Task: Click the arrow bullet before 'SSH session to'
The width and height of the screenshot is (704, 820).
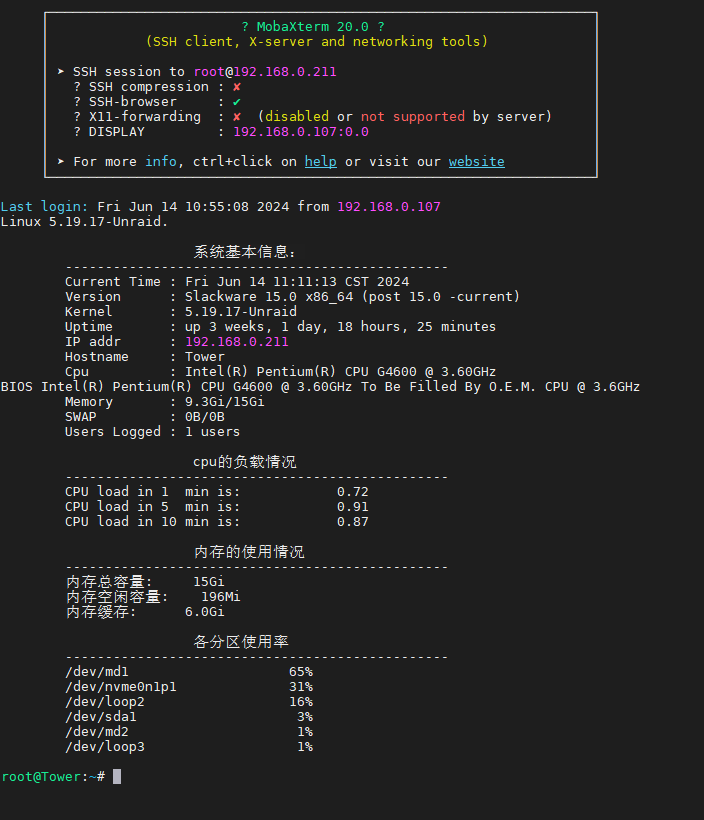Action: click(61, 72)
